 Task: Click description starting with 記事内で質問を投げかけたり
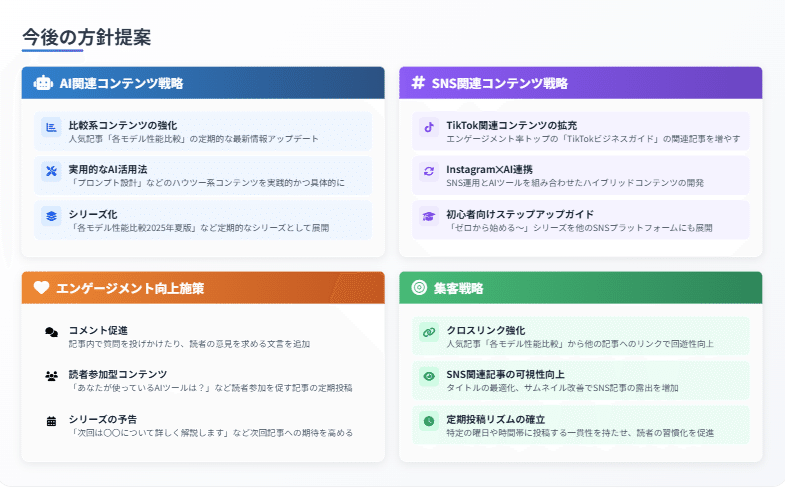point(189,344)
